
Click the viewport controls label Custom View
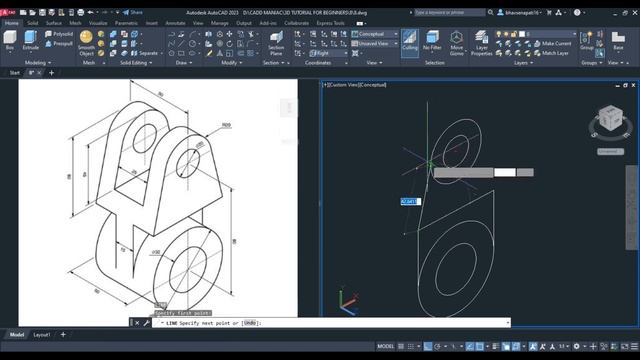(x=344, y=85)
